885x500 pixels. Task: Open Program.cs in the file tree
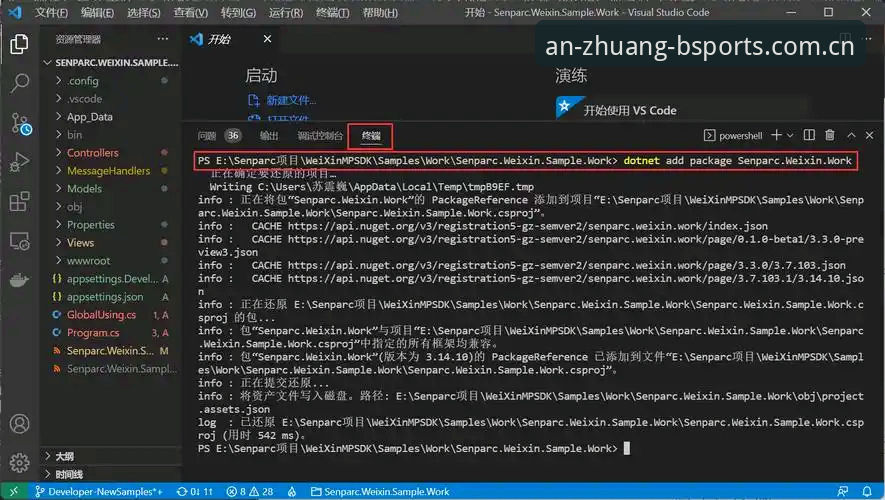pyautogui.click(x=93, y=332)
